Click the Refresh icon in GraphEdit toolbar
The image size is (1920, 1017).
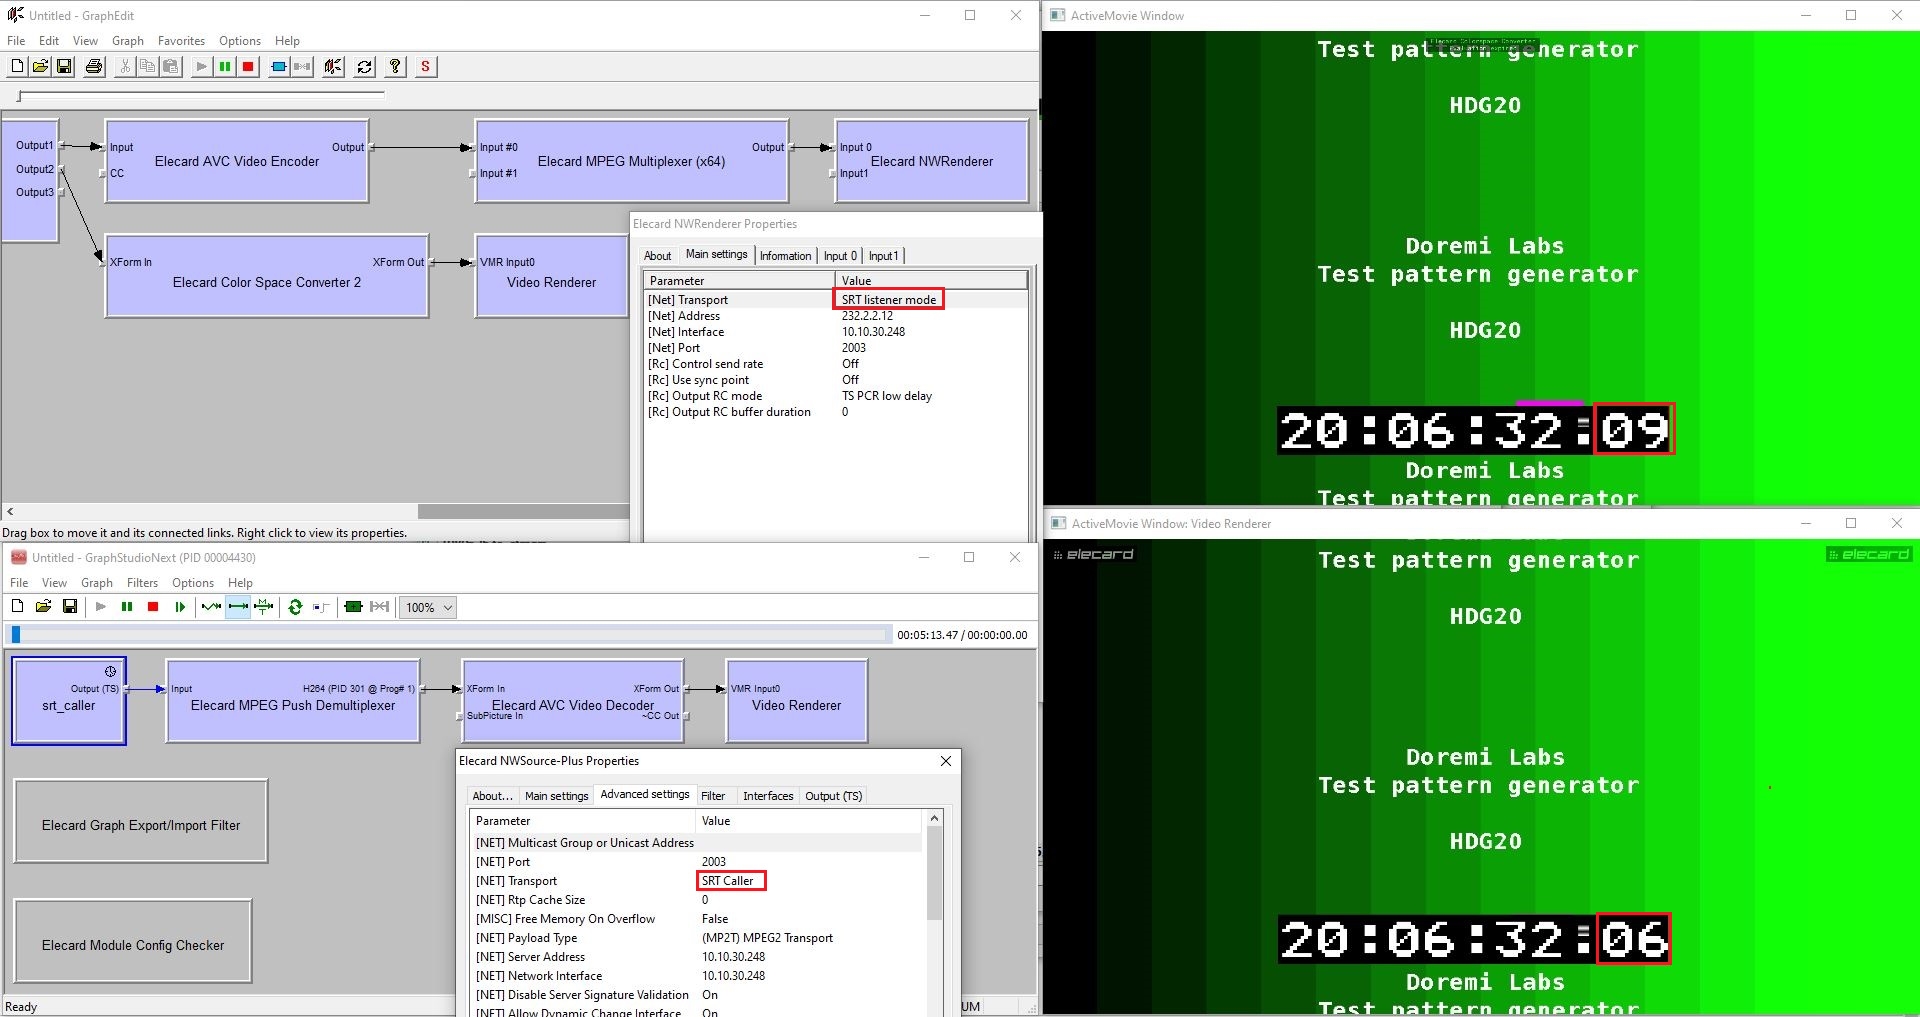pos(365,66)
